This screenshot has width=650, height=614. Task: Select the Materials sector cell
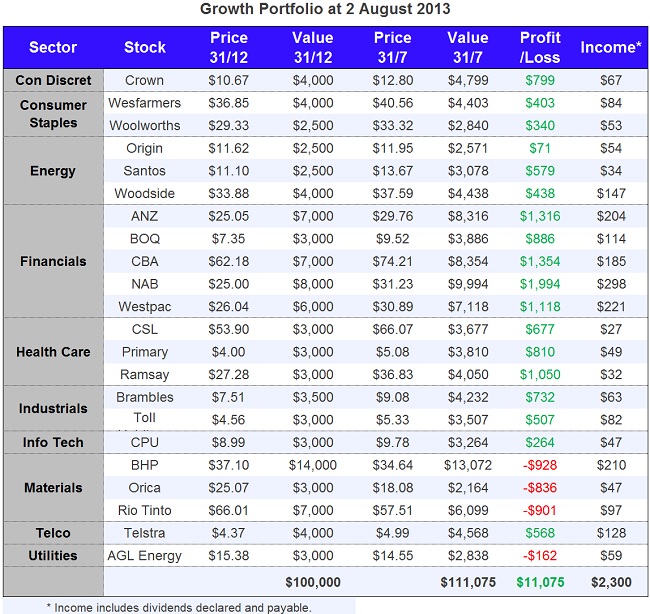point(53,488)
